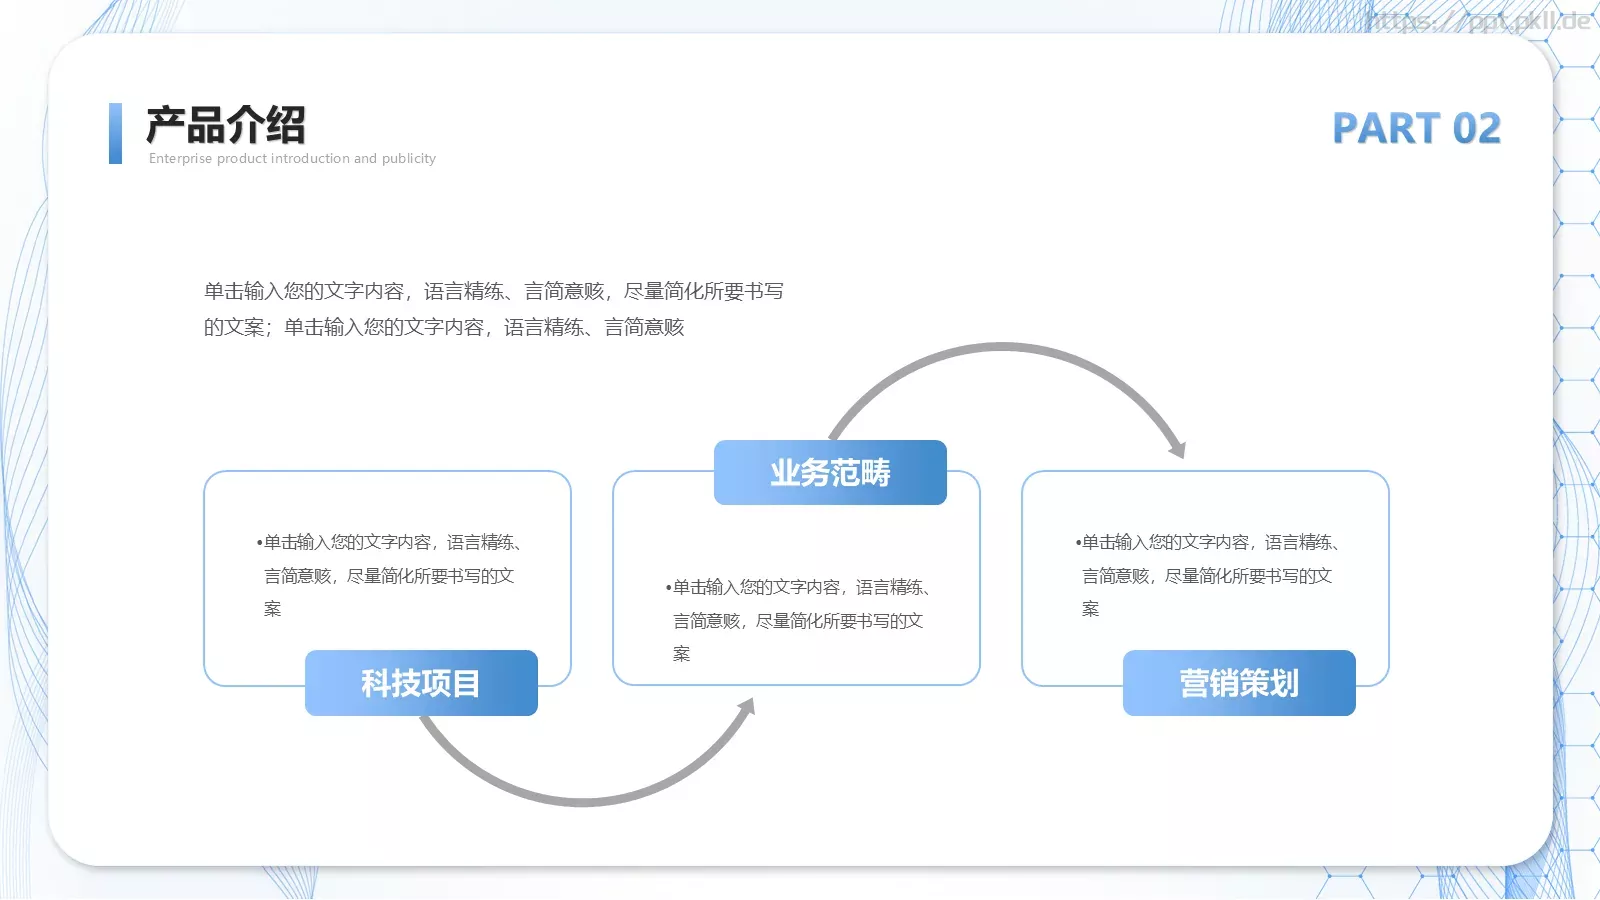Click the intro paragraph starting 单击输入您的文字内容
Viewport: 1600px width, 900px height.
(494, 309)
